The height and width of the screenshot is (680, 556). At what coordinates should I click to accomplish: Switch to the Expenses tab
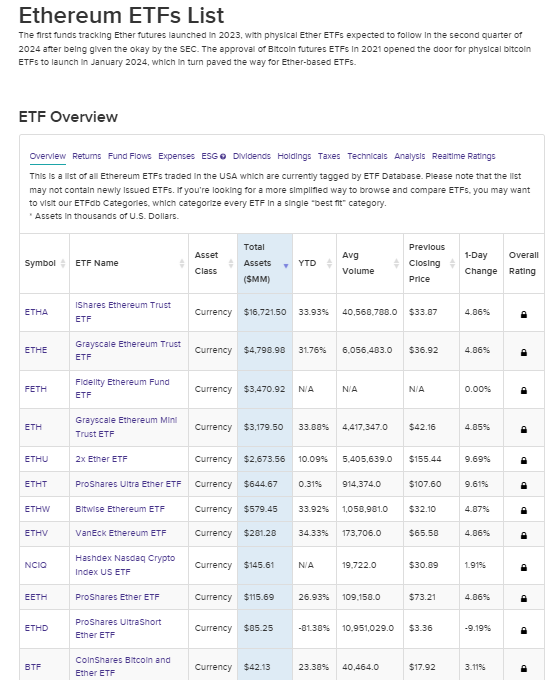[x=176, y=156]
